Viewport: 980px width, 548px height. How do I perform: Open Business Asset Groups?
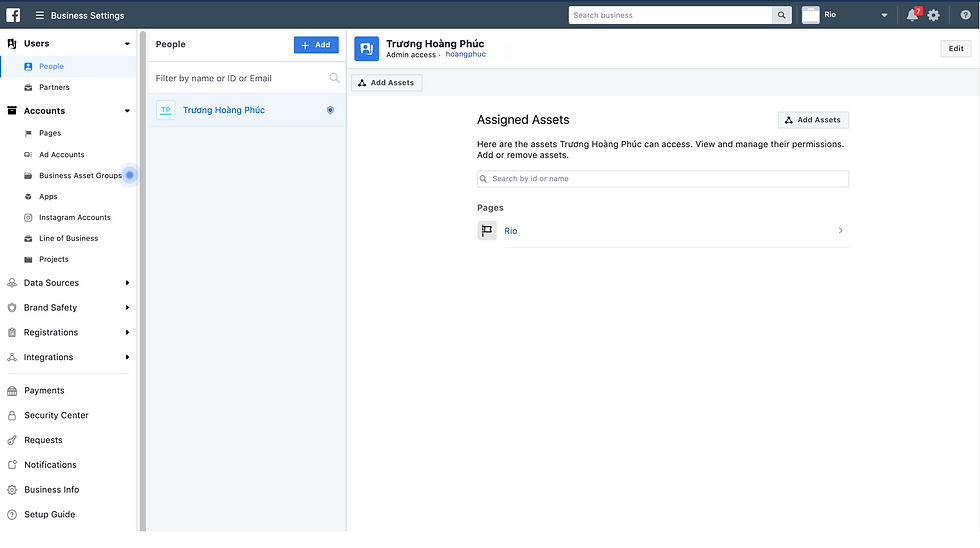tap(80, 176)
